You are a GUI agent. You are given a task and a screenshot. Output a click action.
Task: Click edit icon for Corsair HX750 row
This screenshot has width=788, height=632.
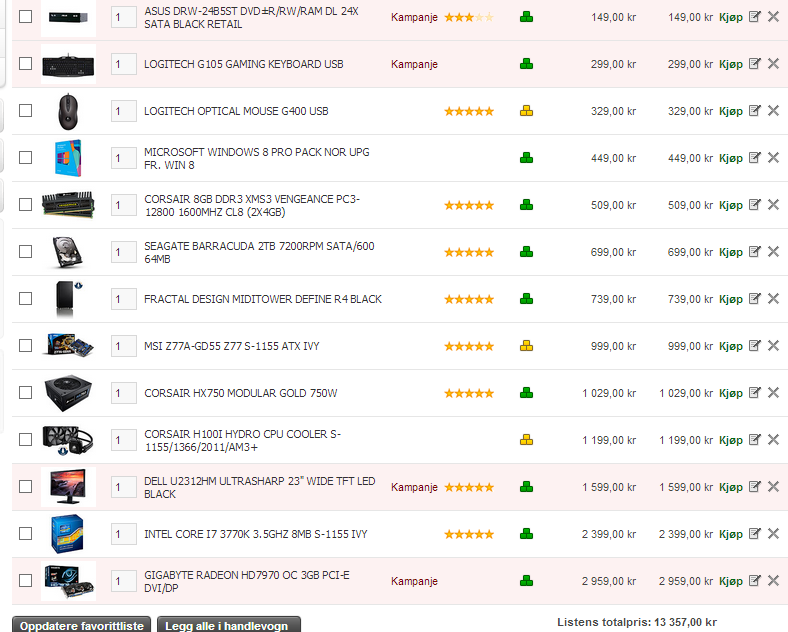point(754,392)
